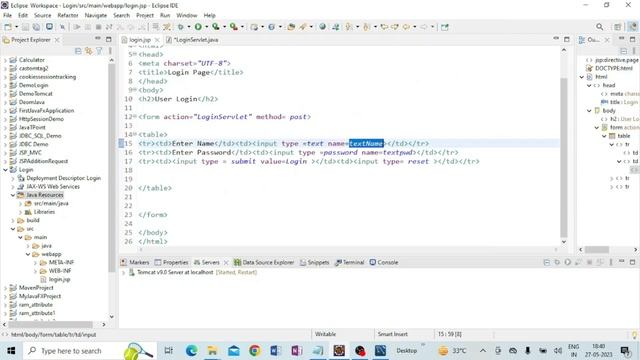This screenshot has width=640, height=360.
Task: Click the green Run toolbar button
Action: tap(198, 27)
